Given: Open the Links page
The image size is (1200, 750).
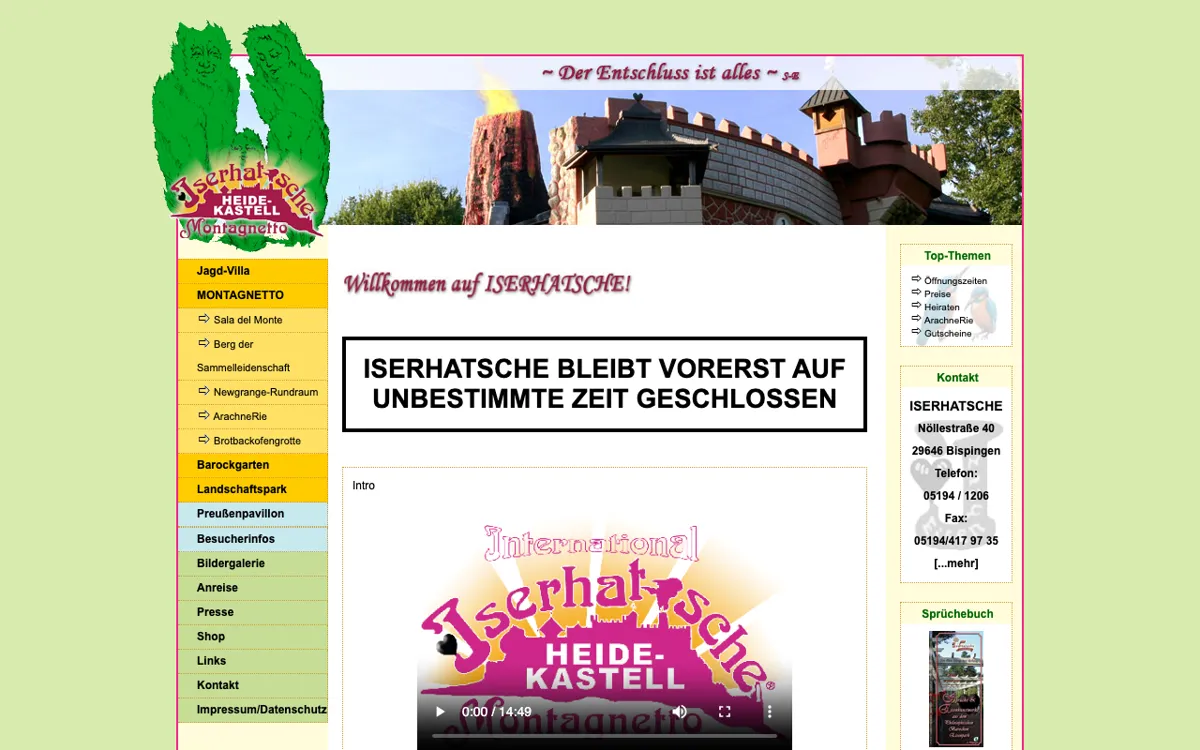Looking at the screenshot, I should click(252, 661).
